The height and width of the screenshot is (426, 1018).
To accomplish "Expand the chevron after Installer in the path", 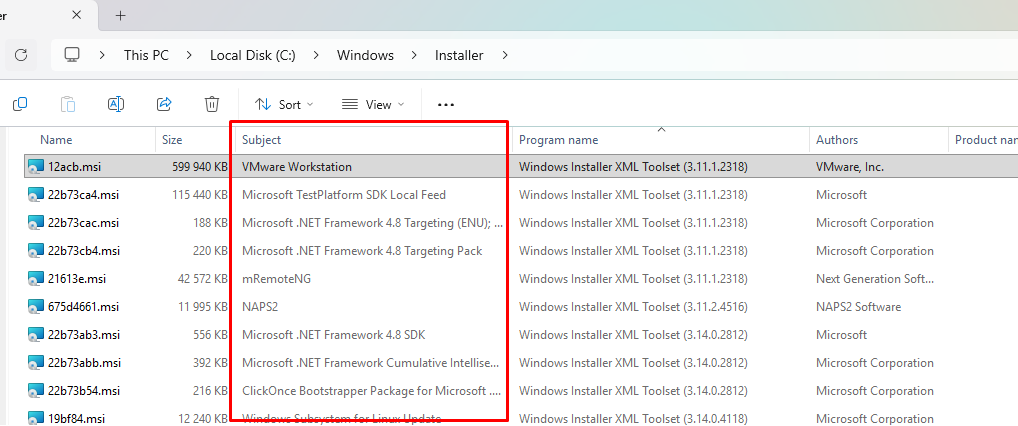I will click(505, 55).
